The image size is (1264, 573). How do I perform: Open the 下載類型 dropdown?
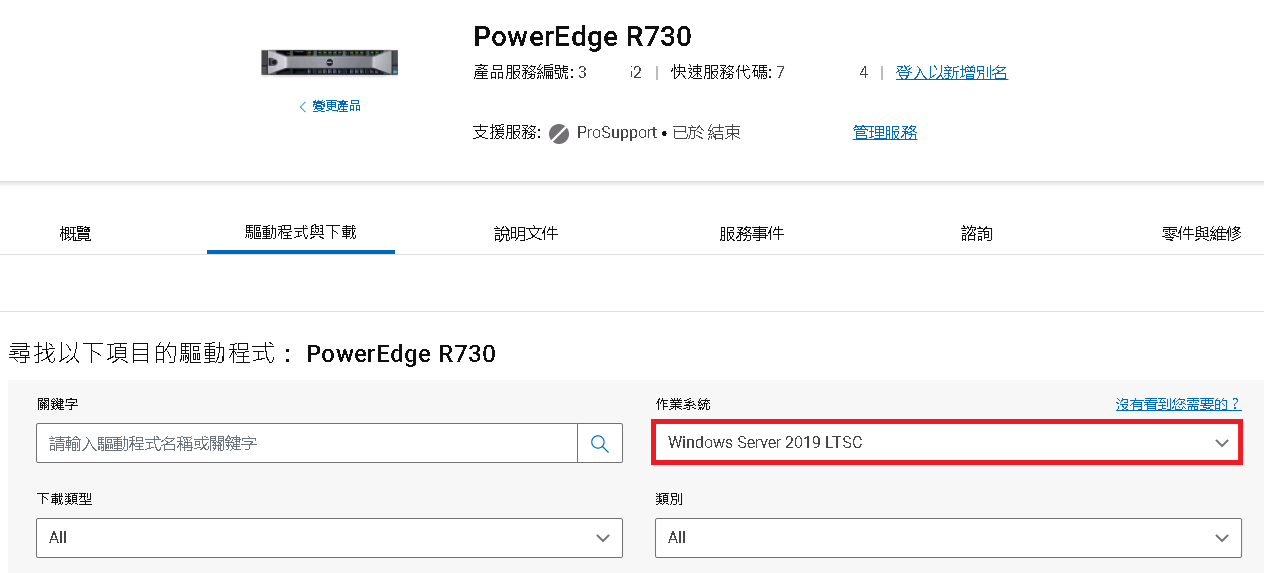coord(329,537)
